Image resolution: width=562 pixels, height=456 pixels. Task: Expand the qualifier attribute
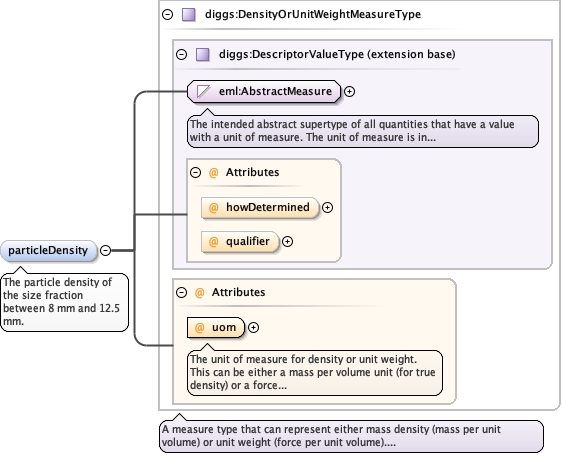tap(287, 242)
